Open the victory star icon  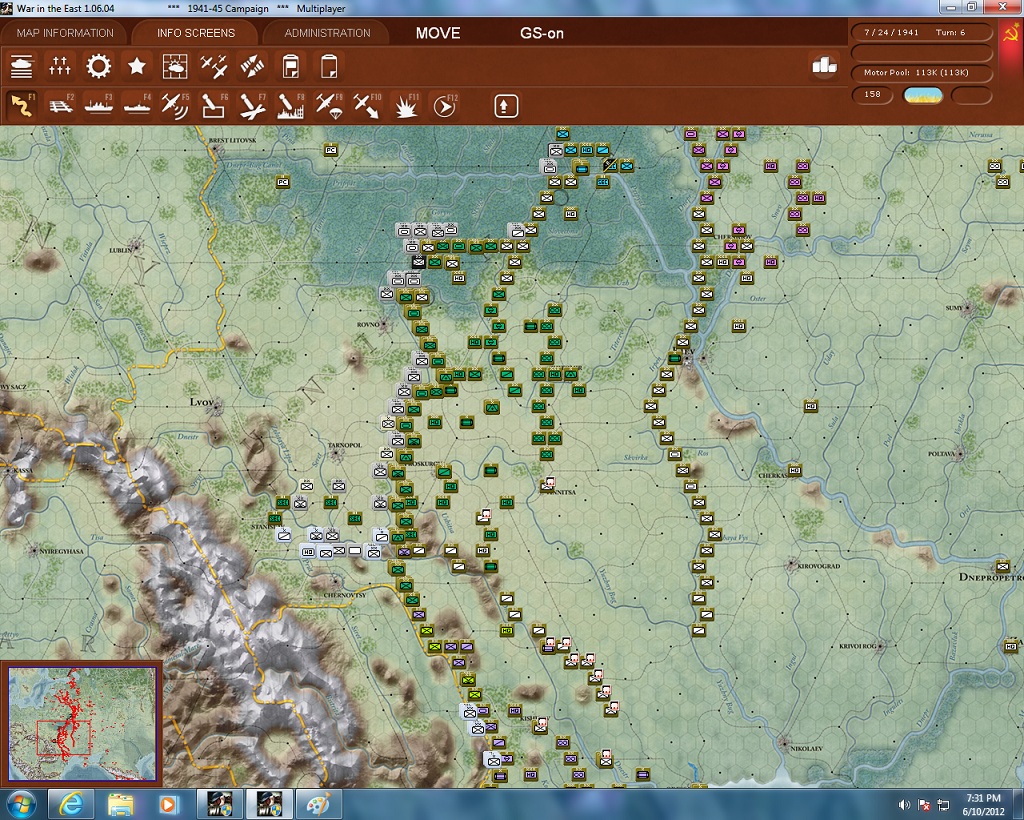136,66
